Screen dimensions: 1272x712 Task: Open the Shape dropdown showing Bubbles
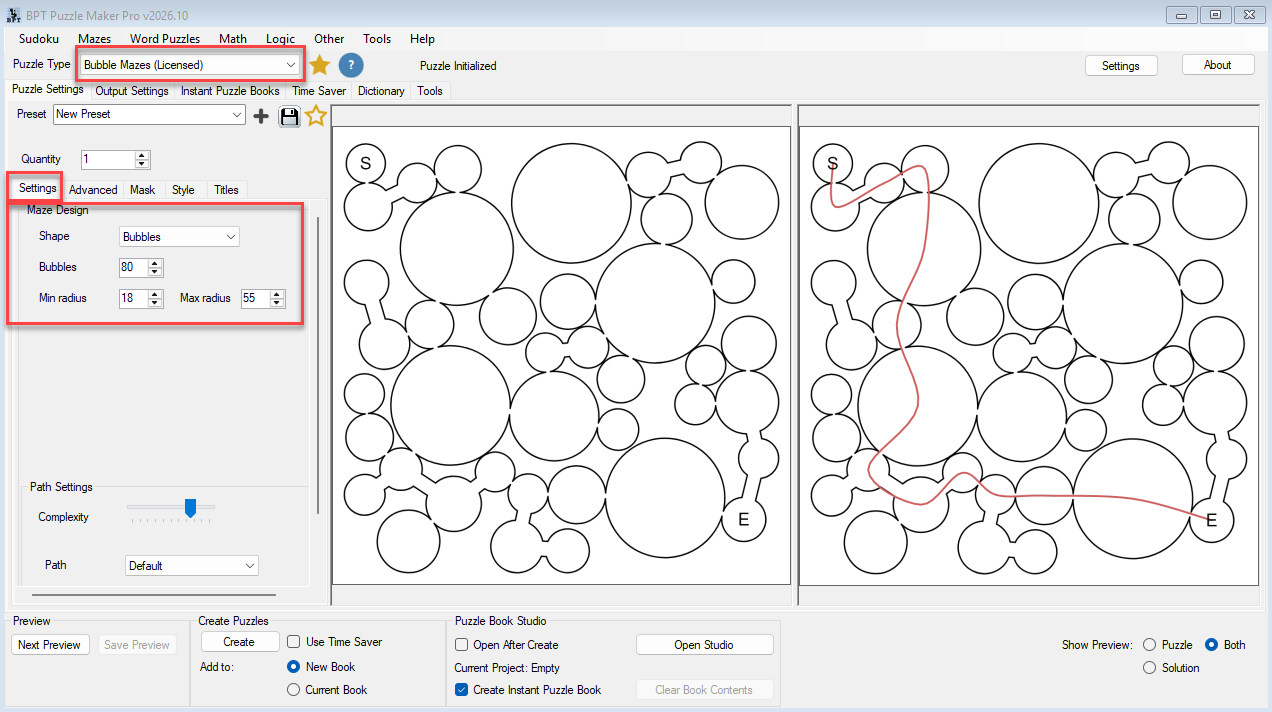click(x=179, y=237)
